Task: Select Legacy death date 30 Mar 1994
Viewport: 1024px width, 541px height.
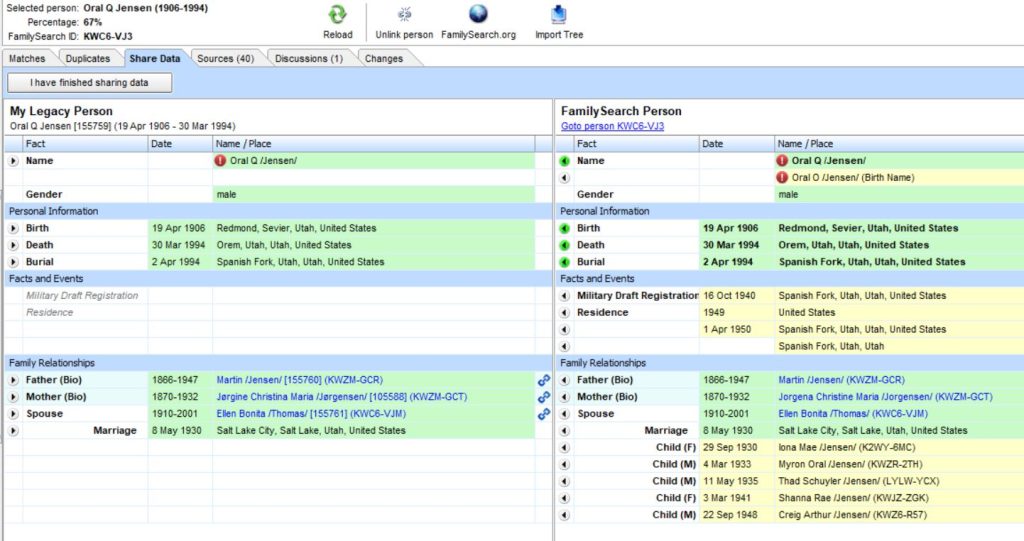Action: pyautogui.click(x=178, y=245)
